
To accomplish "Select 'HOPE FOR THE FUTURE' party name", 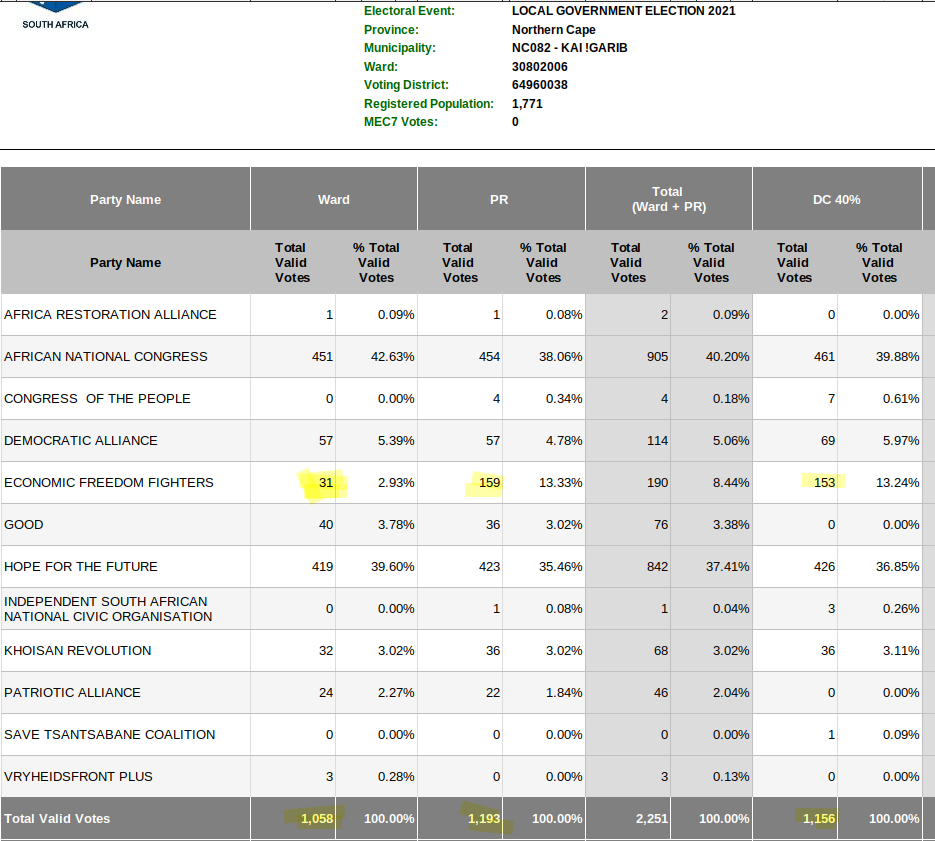I will (81, 566).
